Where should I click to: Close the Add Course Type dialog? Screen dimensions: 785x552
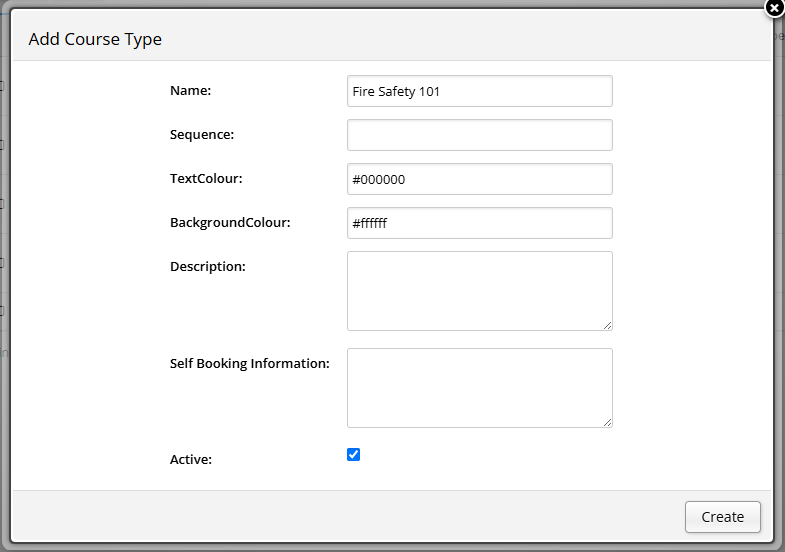click(x=774, y=8)
